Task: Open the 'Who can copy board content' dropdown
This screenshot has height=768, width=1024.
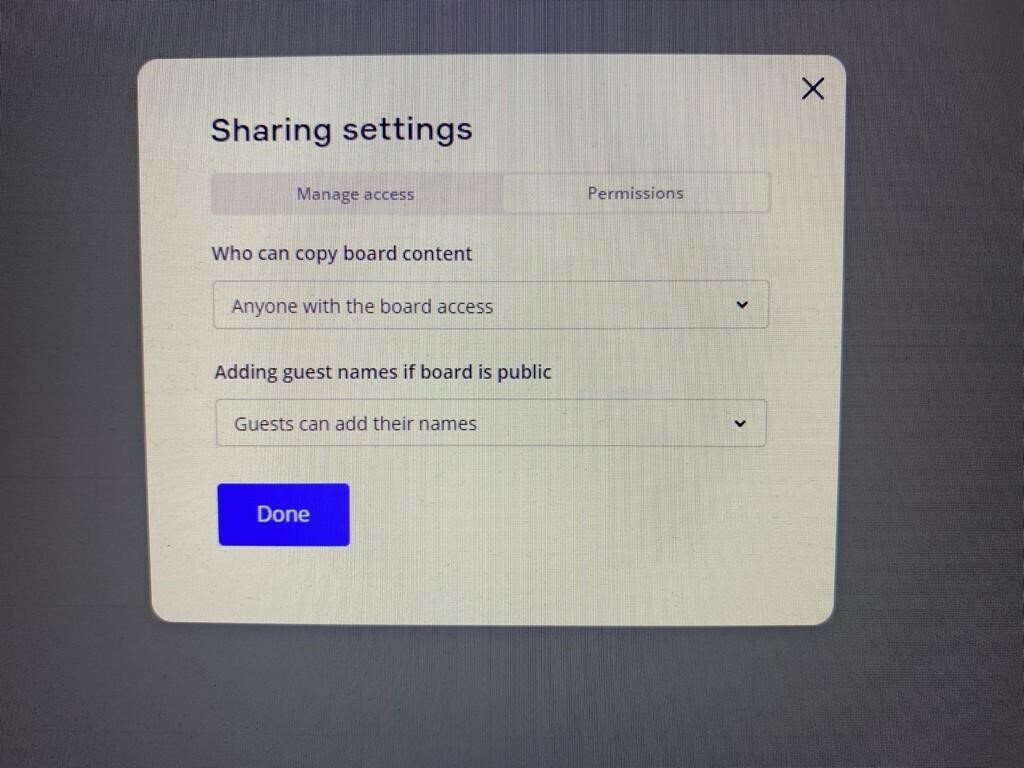Action: tap(490, 305)
